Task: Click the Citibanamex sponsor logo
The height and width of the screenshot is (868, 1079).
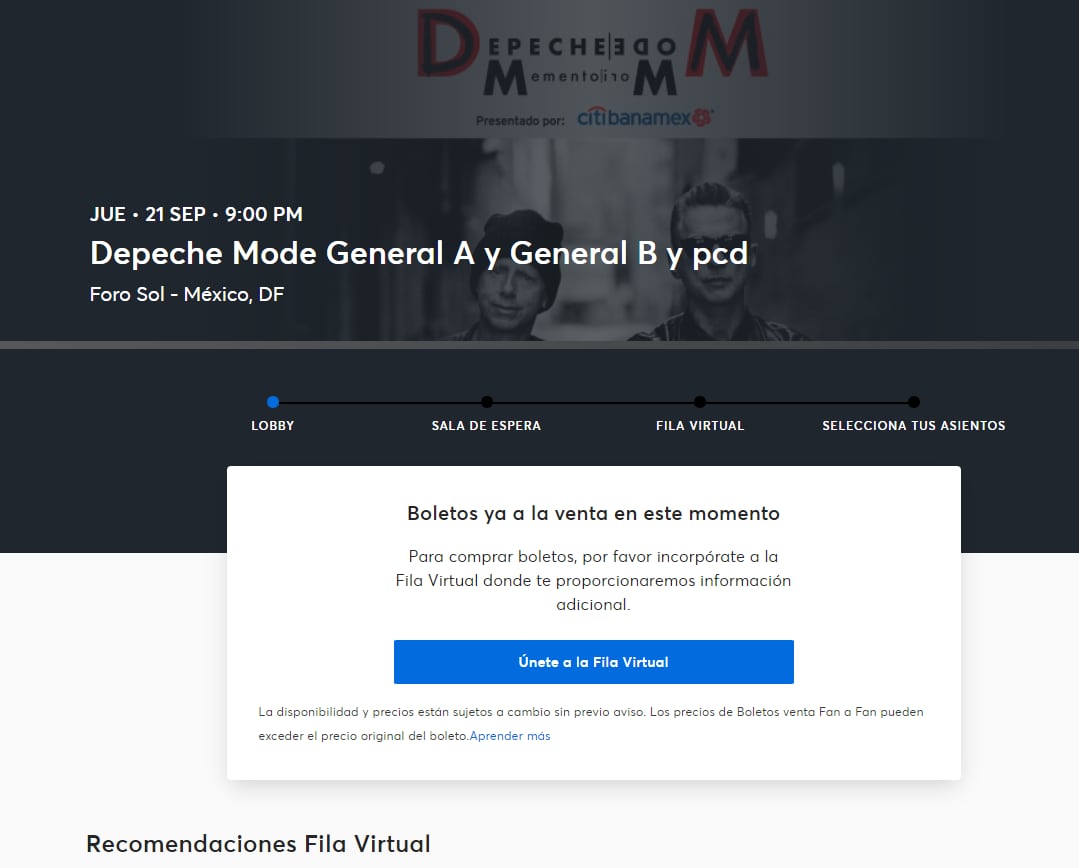Action: (645, 118)
